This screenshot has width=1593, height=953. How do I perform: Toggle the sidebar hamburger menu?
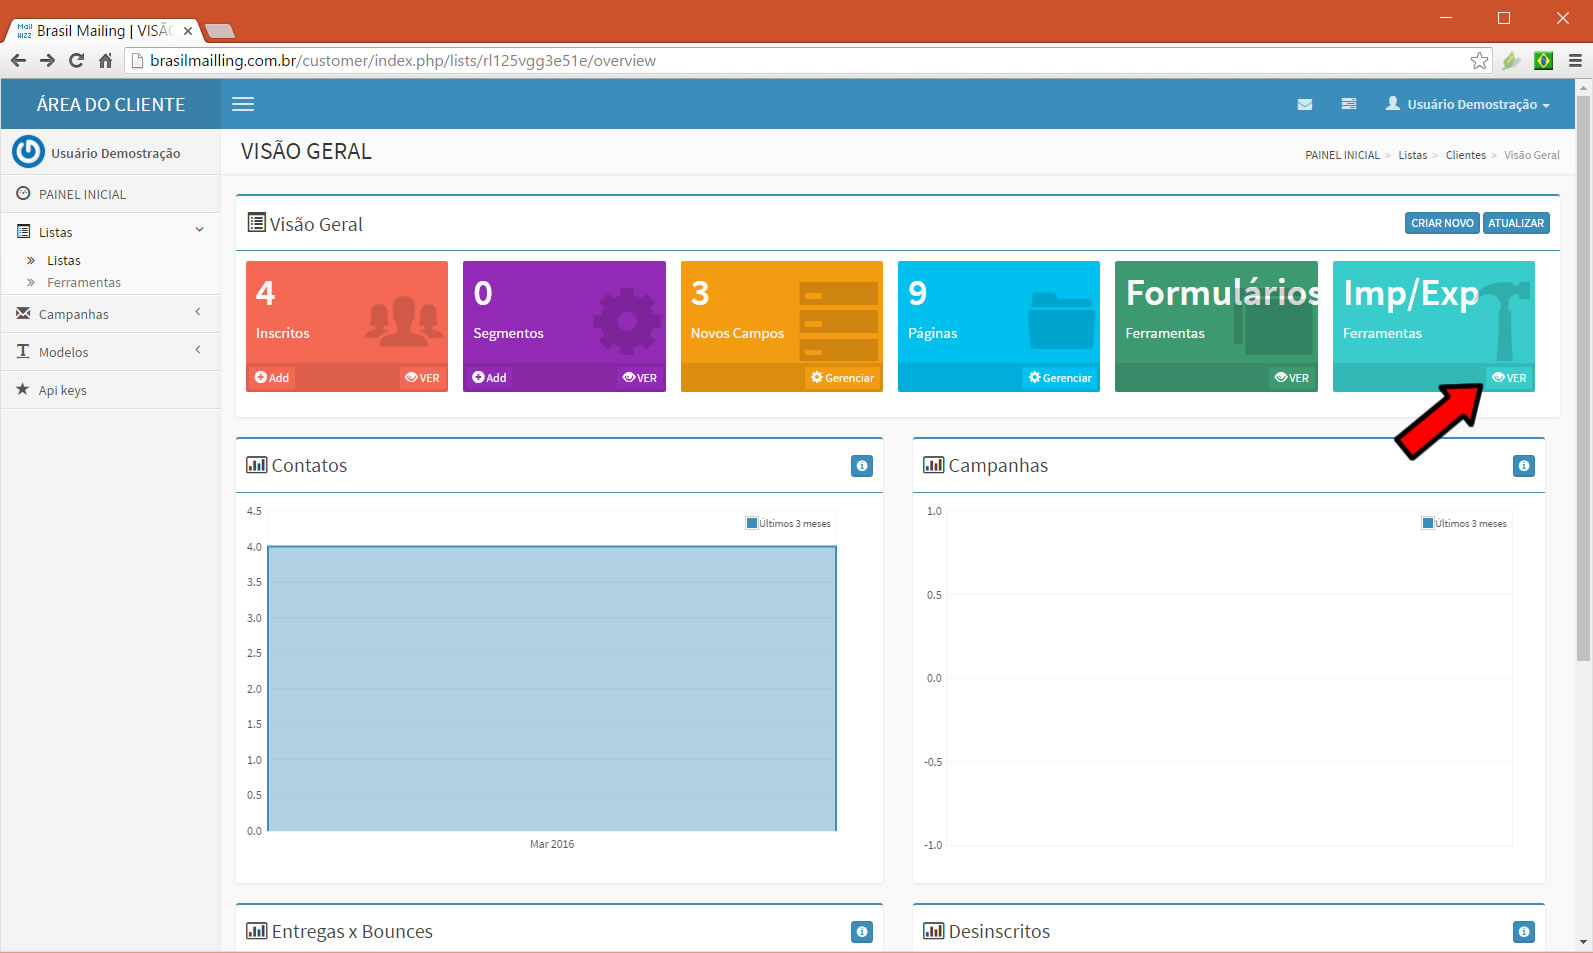243,104
